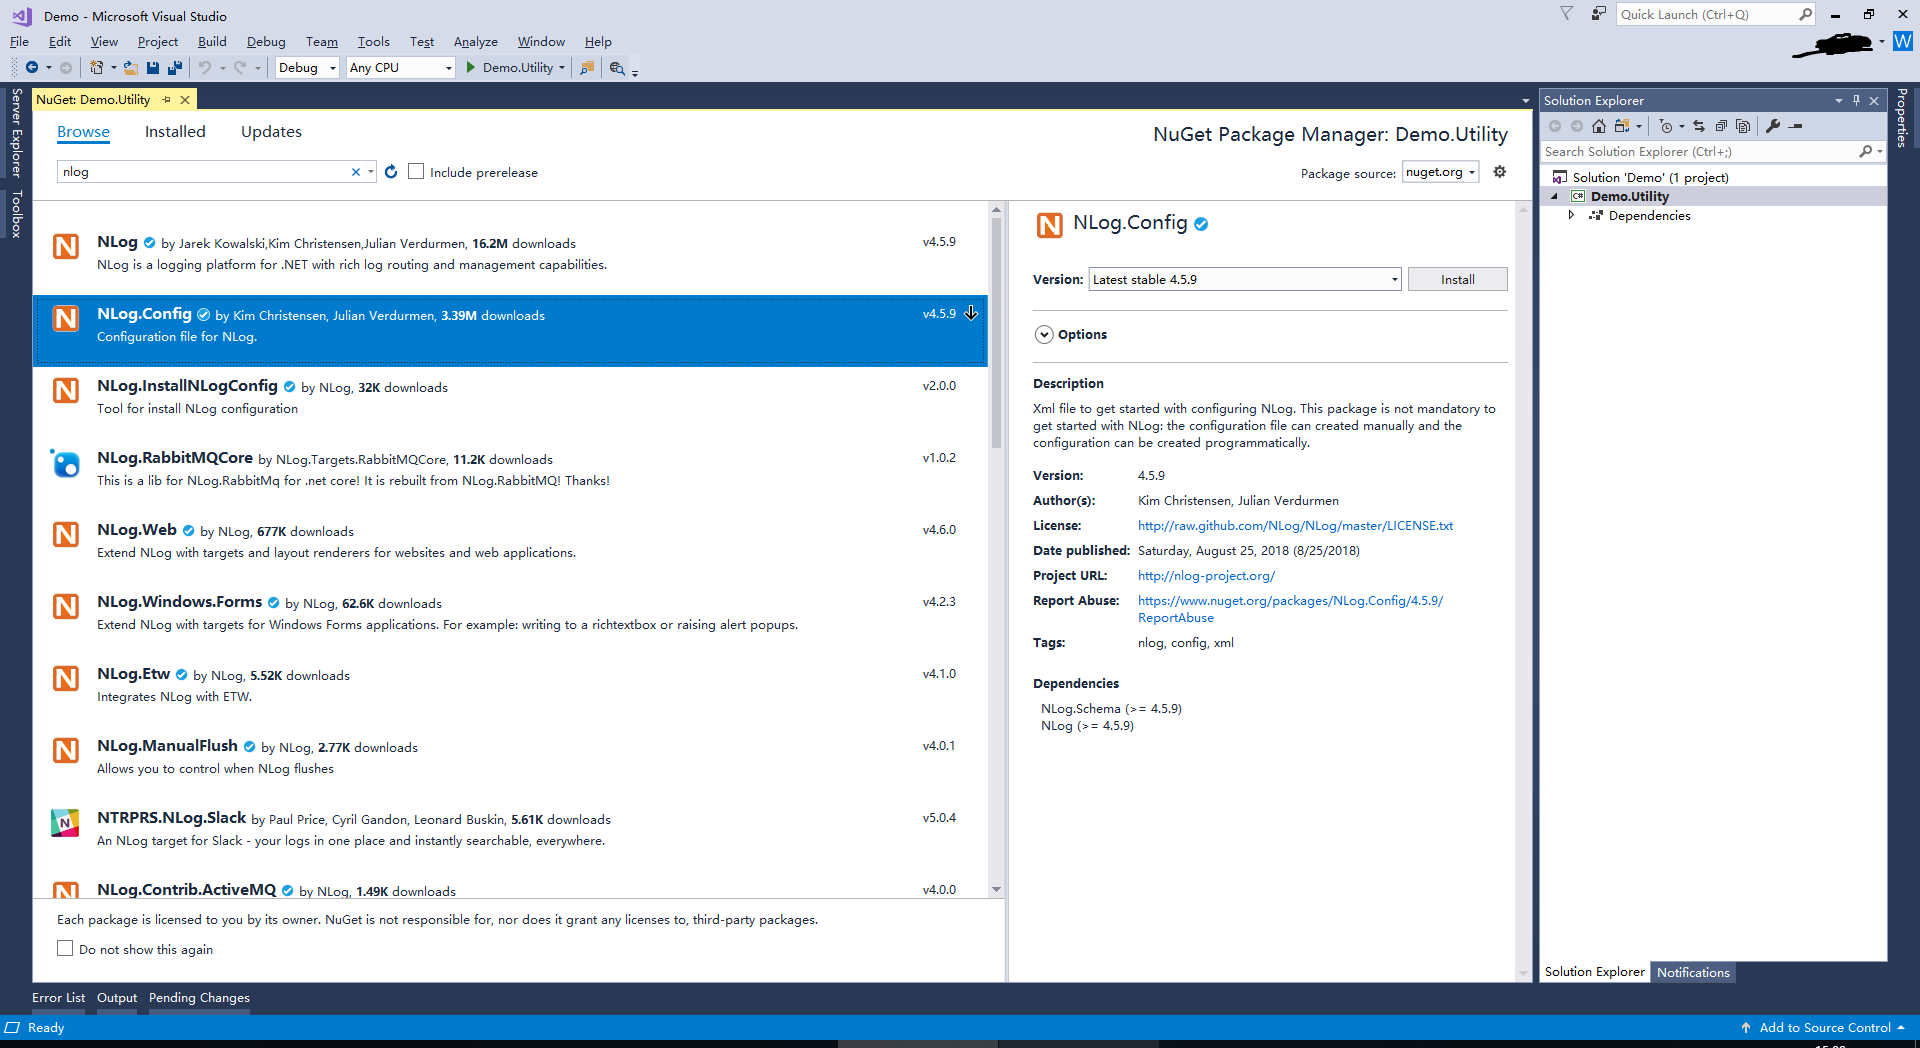1920x1048 pixels.
Task: Open the Analyze menu
Action: tap(476, 42)
